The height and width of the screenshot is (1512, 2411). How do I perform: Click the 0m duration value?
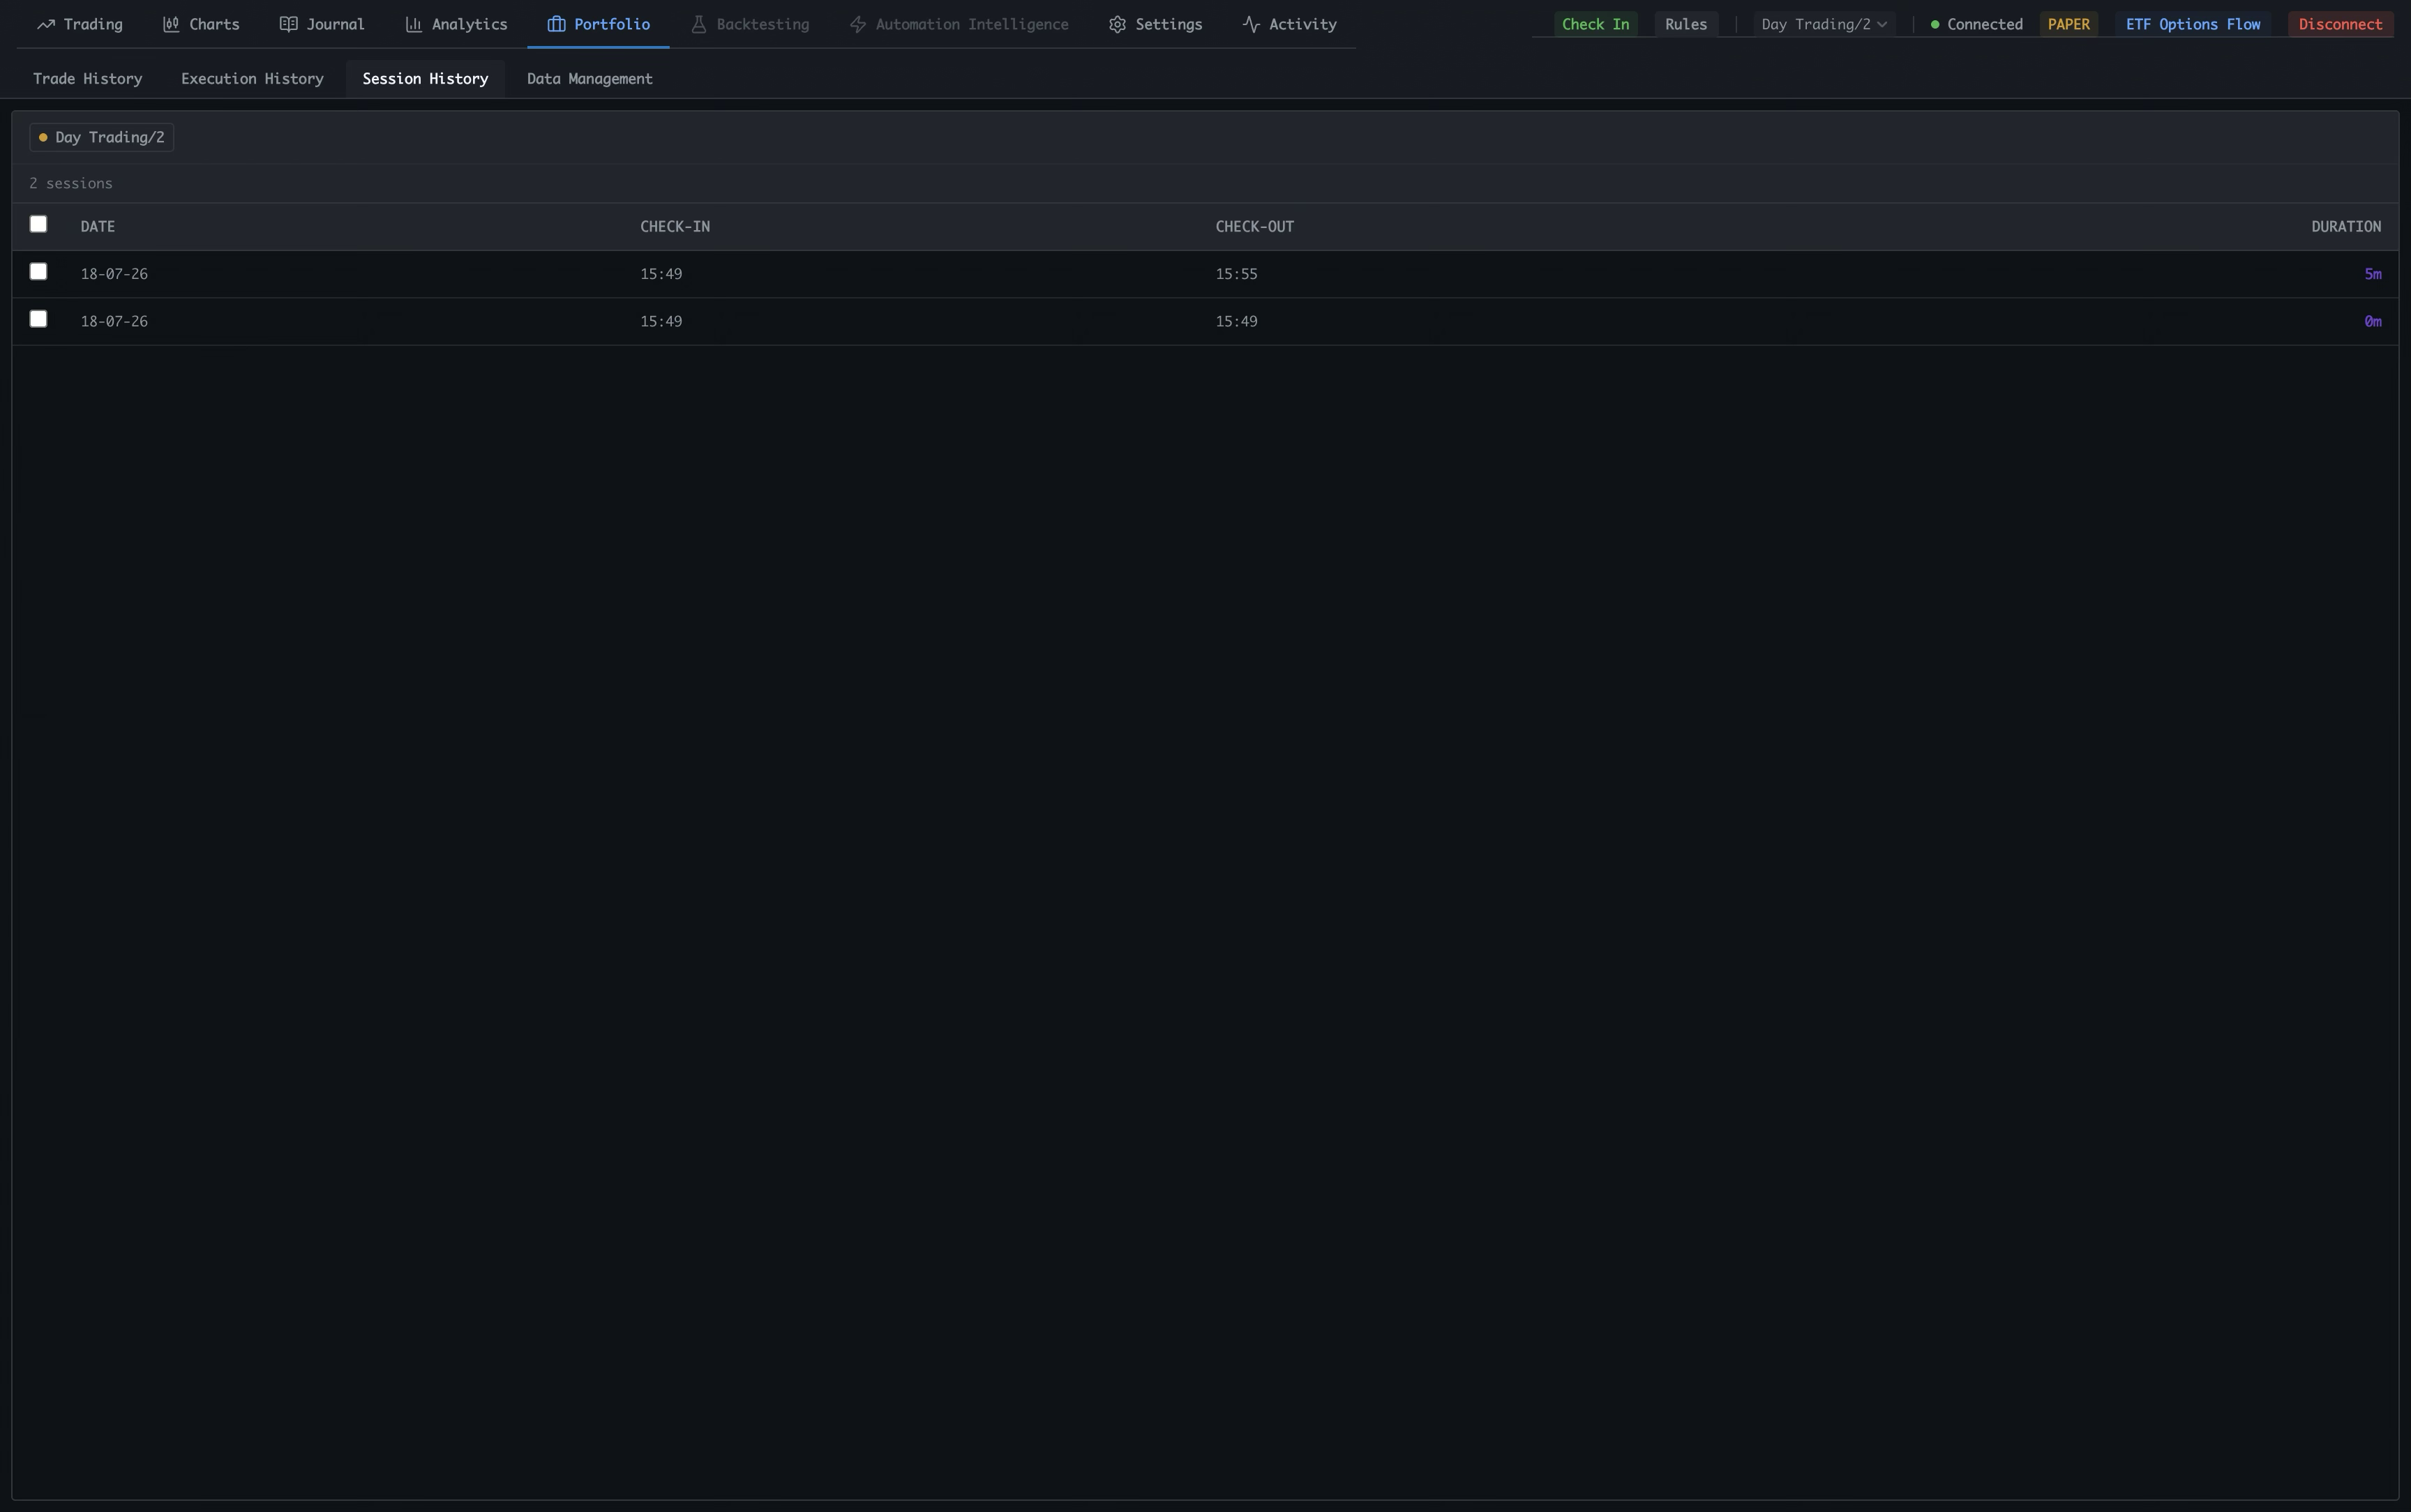pyautogui.click(x=2373, y=321)
